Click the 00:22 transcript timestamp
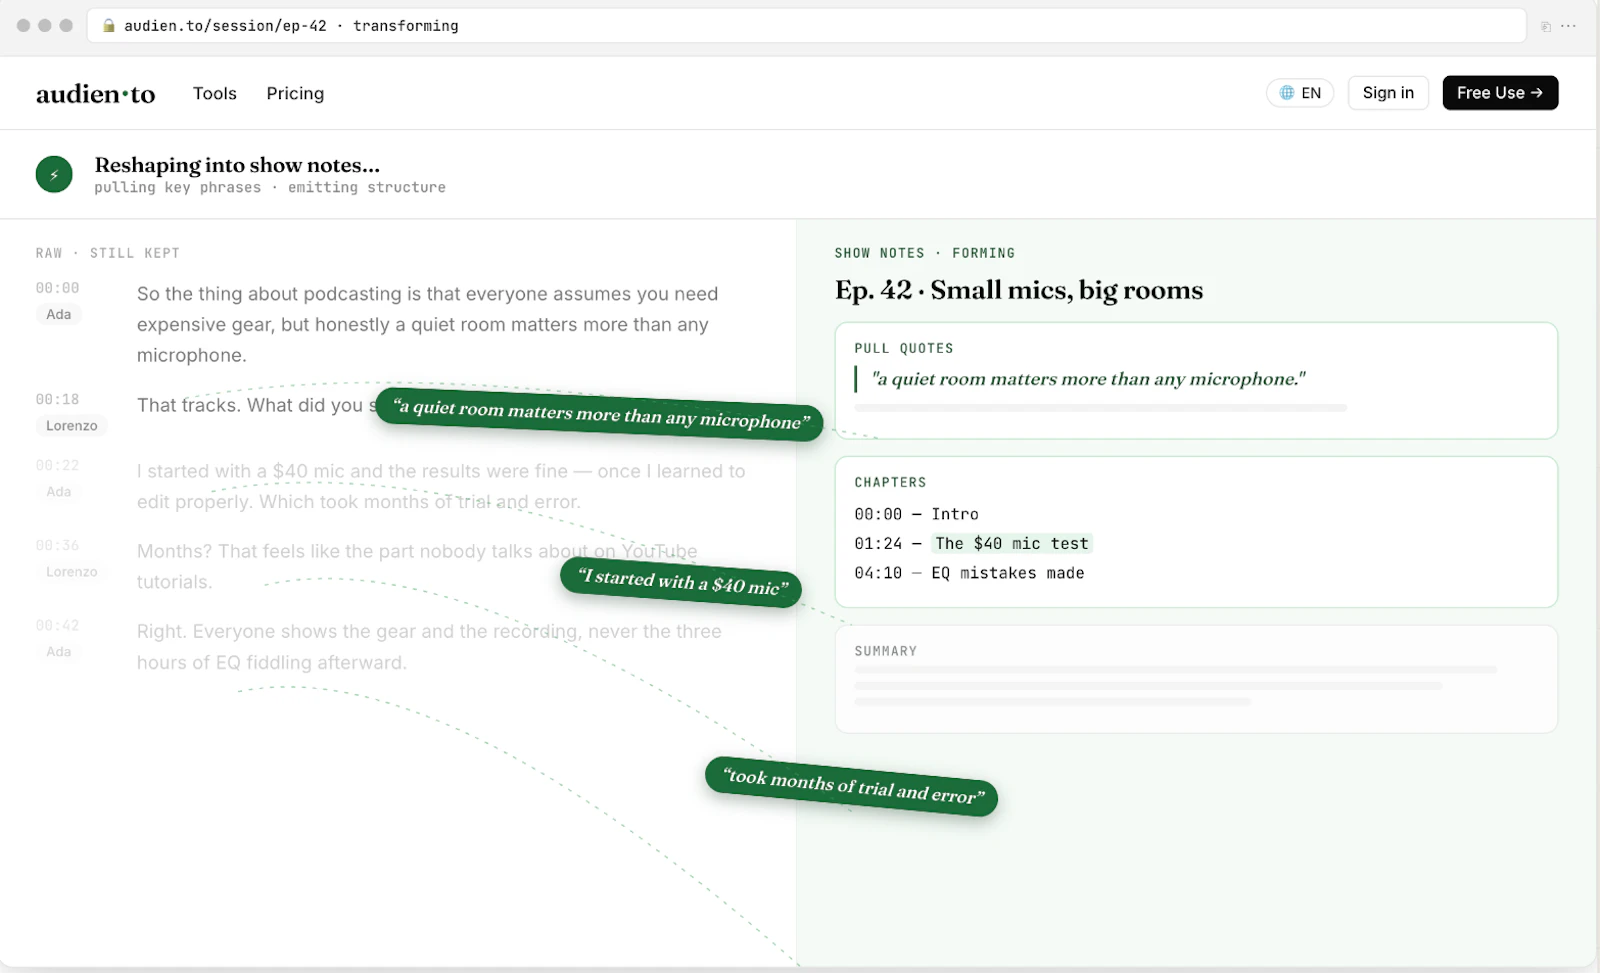The image size is (1600, 973). [58, 465]
